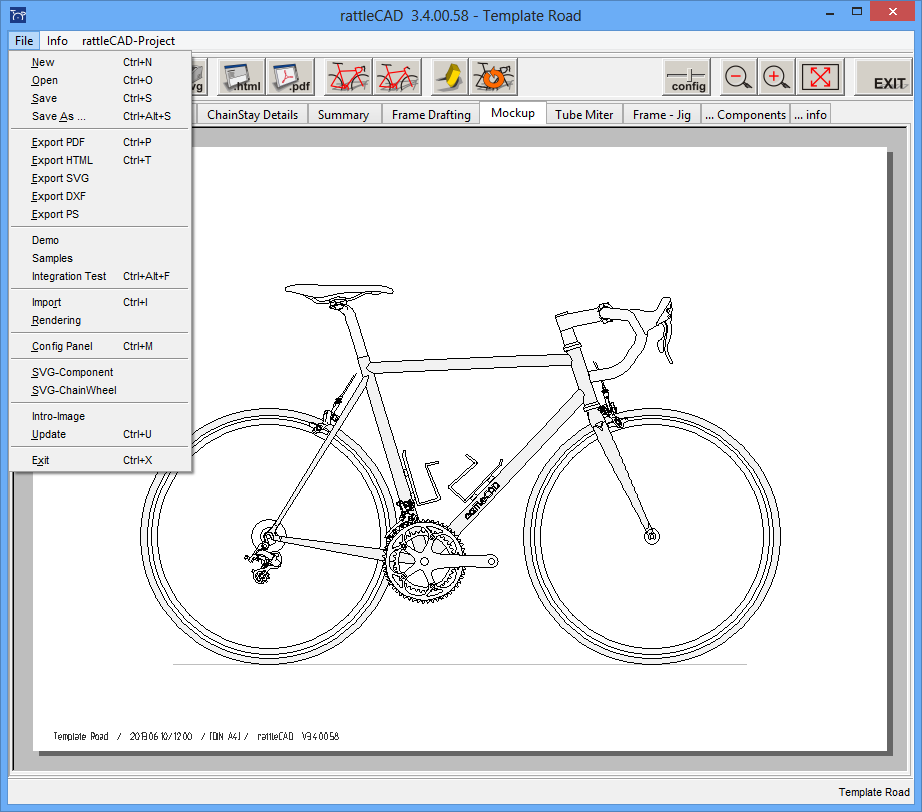Select Save As ... menu entry

click(x=59, y=116)
